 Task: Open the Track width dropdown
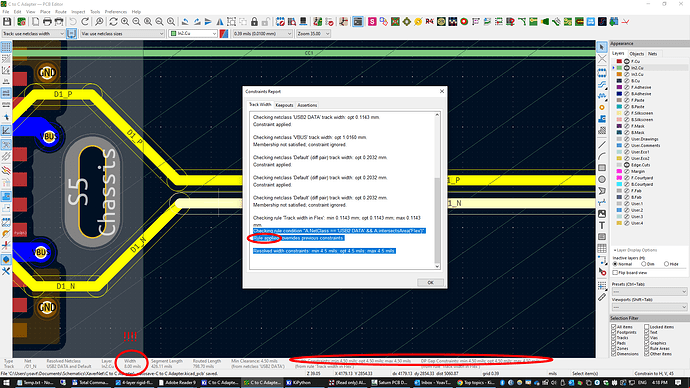point(33,33)
